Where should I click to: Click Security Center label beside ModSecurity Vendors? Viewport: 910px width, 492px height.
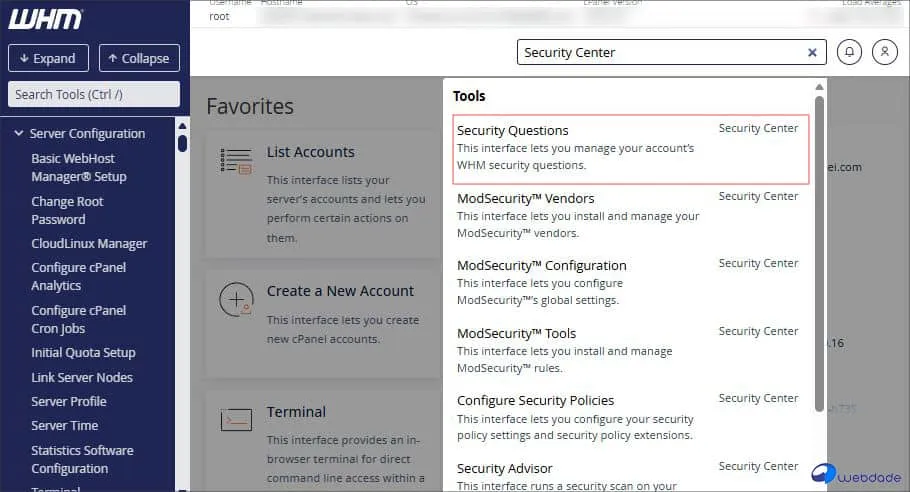tap(759, 196)
